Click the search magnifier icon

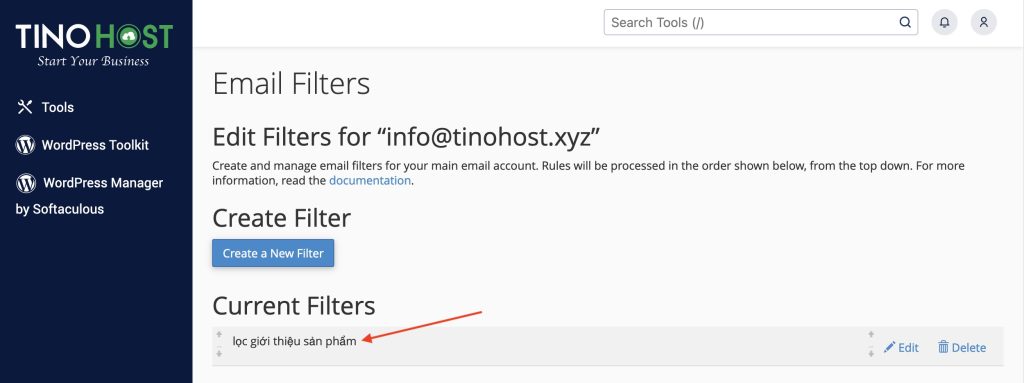coord(905,22)
